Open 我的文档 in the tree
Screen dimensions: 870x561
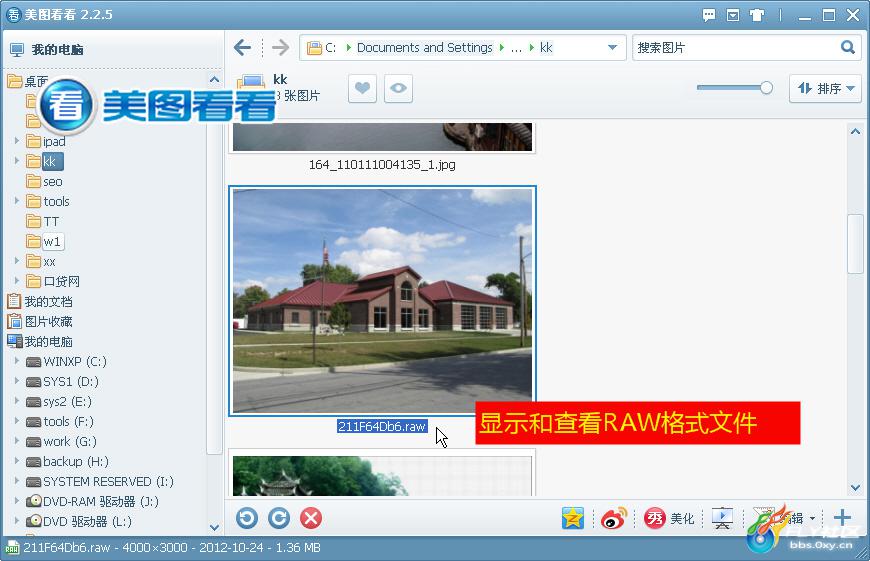pyautogui.click(x=48, y=301)
